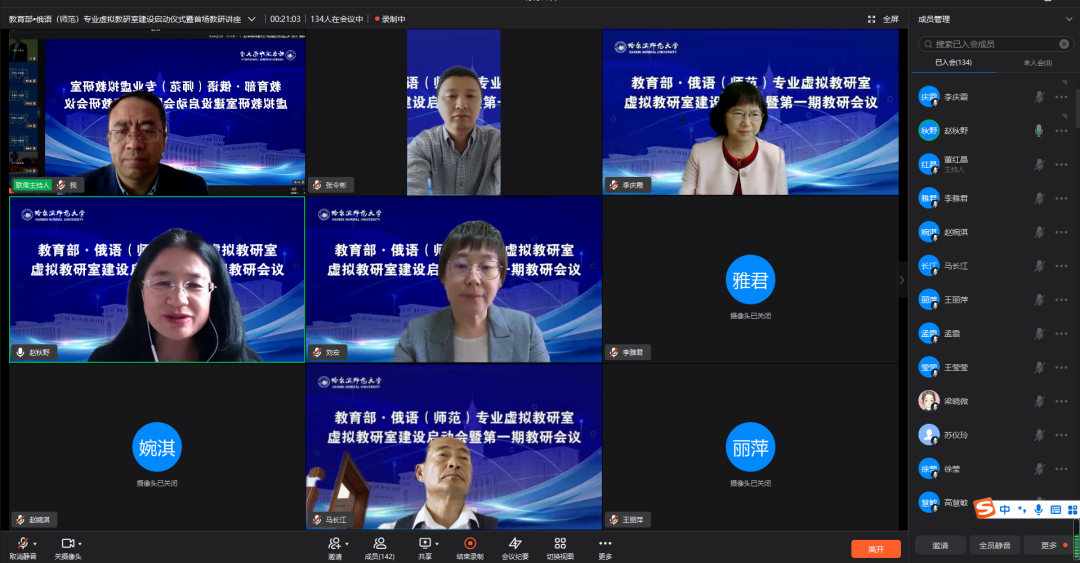This screenshot has width=1080, height=563.
Task: Switch to the 未入会(8) tab
Action: 1037,63
